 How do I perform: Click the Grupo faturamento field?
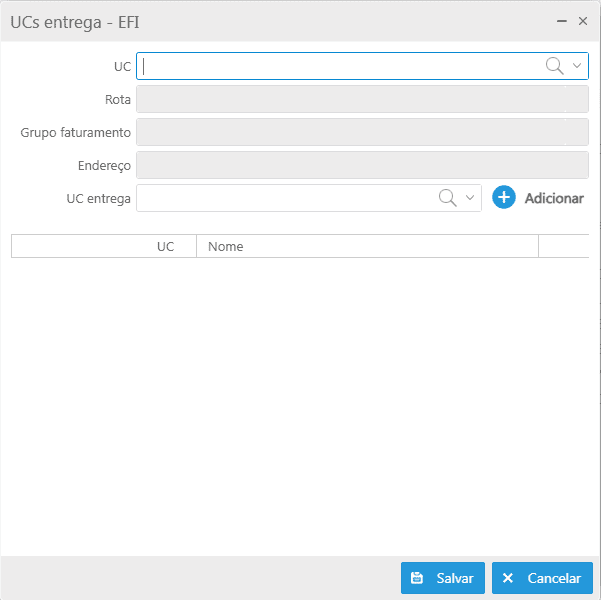coord(362,132)
